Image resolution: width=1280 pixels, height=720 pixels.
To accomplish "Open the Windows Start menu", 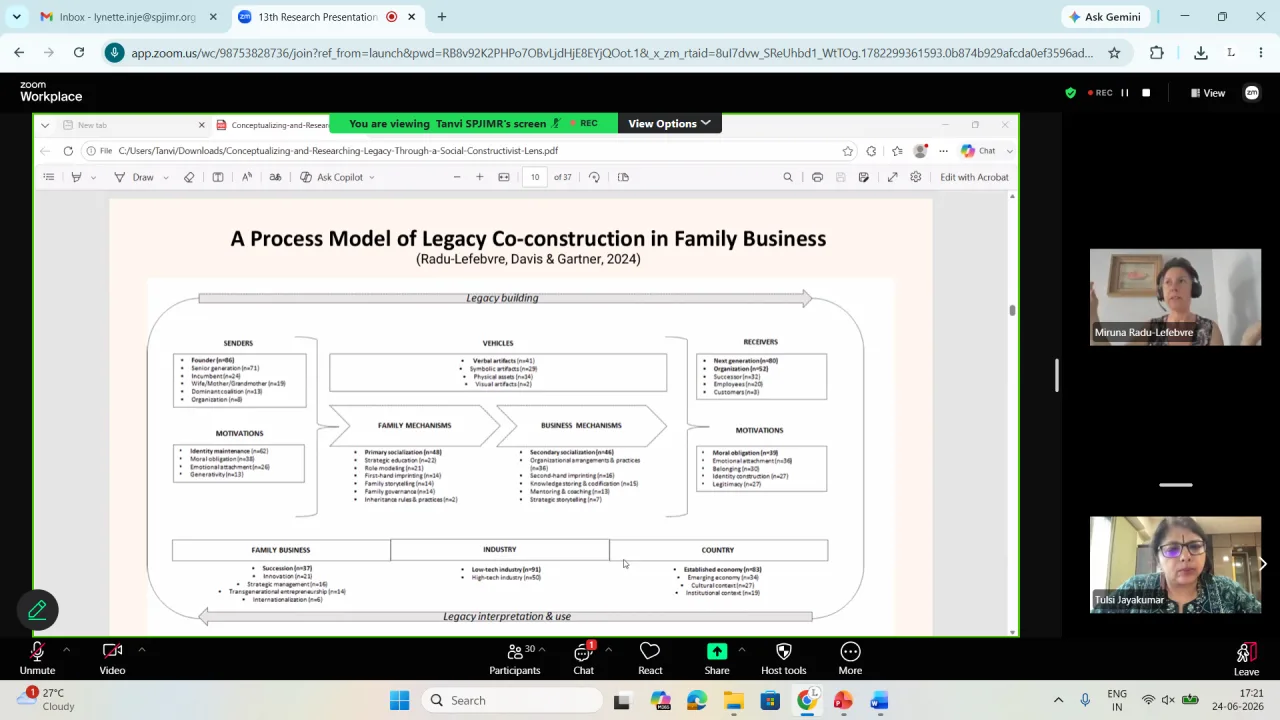I will pyautogui.click(x=399, y=700).
